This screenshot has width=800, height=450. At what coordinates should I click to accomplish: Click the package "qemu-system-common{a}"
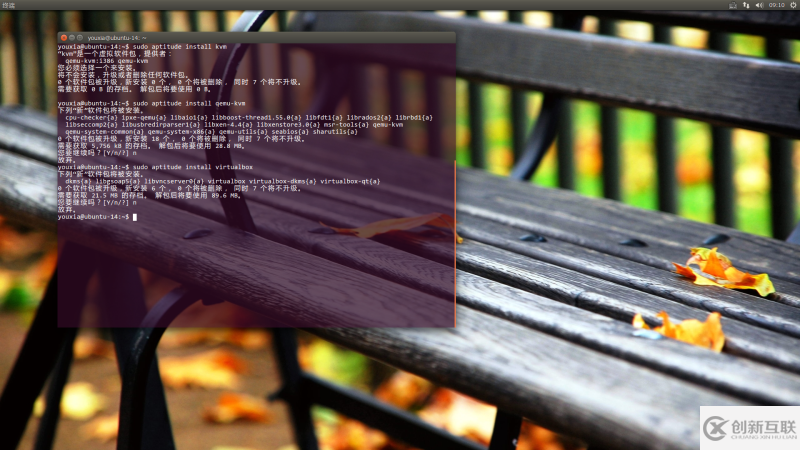click(107, 132)
